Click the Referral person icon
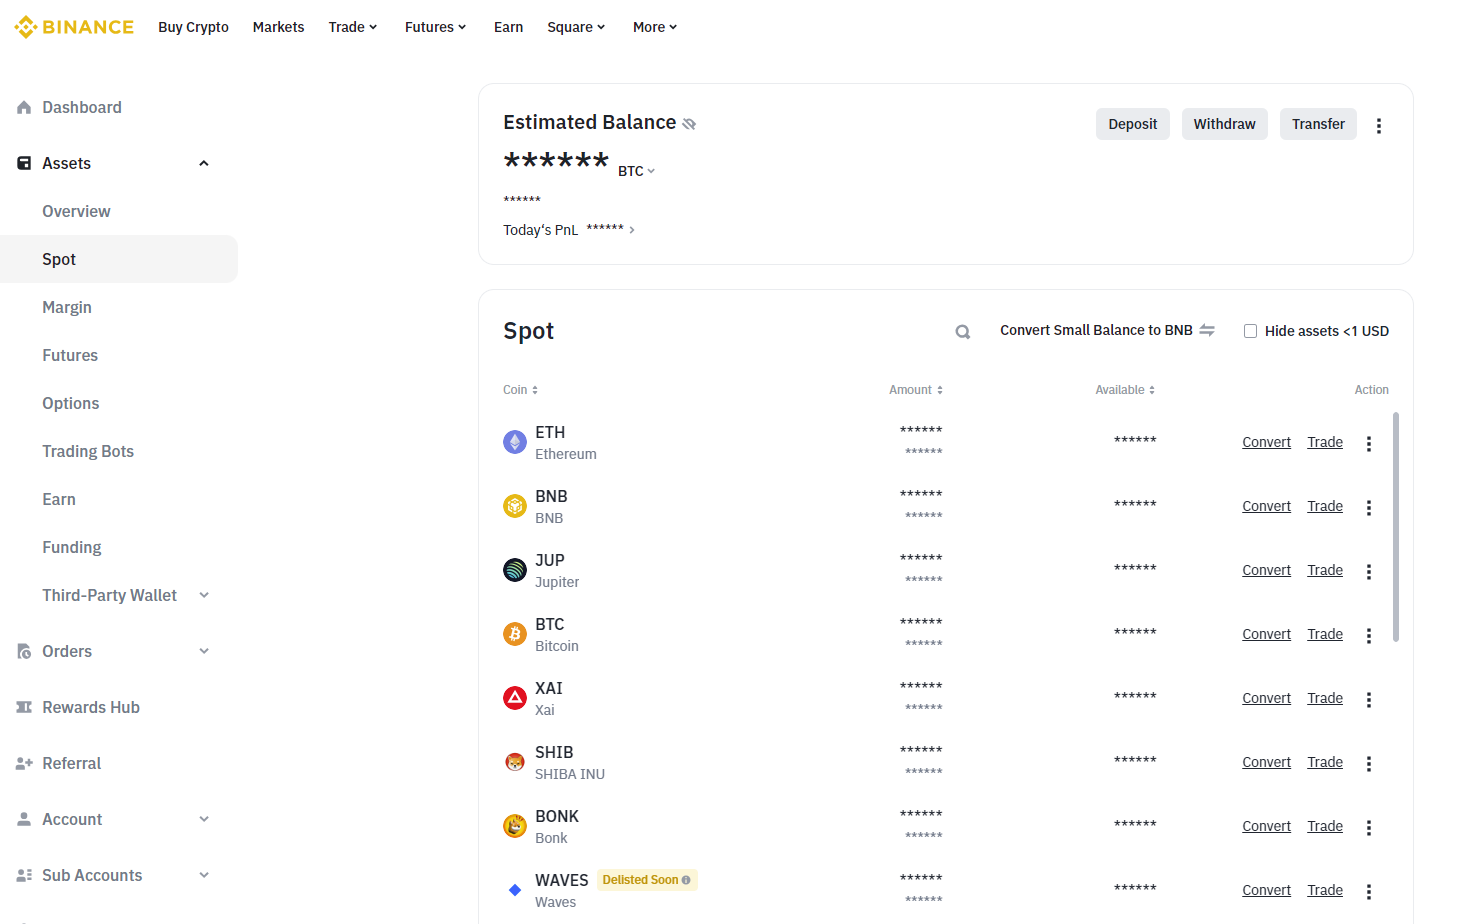Image resolution: width=1459 pixels, height=924 pixels. 24,763
